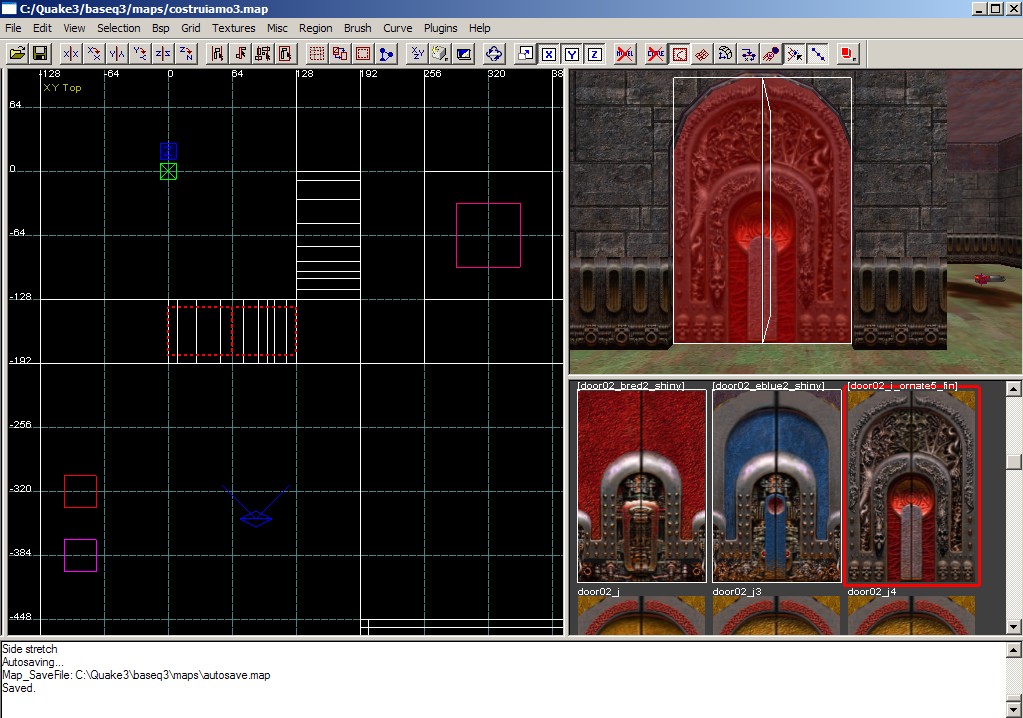Open the Selection menu
The image size is (1023, 718).
click(119, 28)
